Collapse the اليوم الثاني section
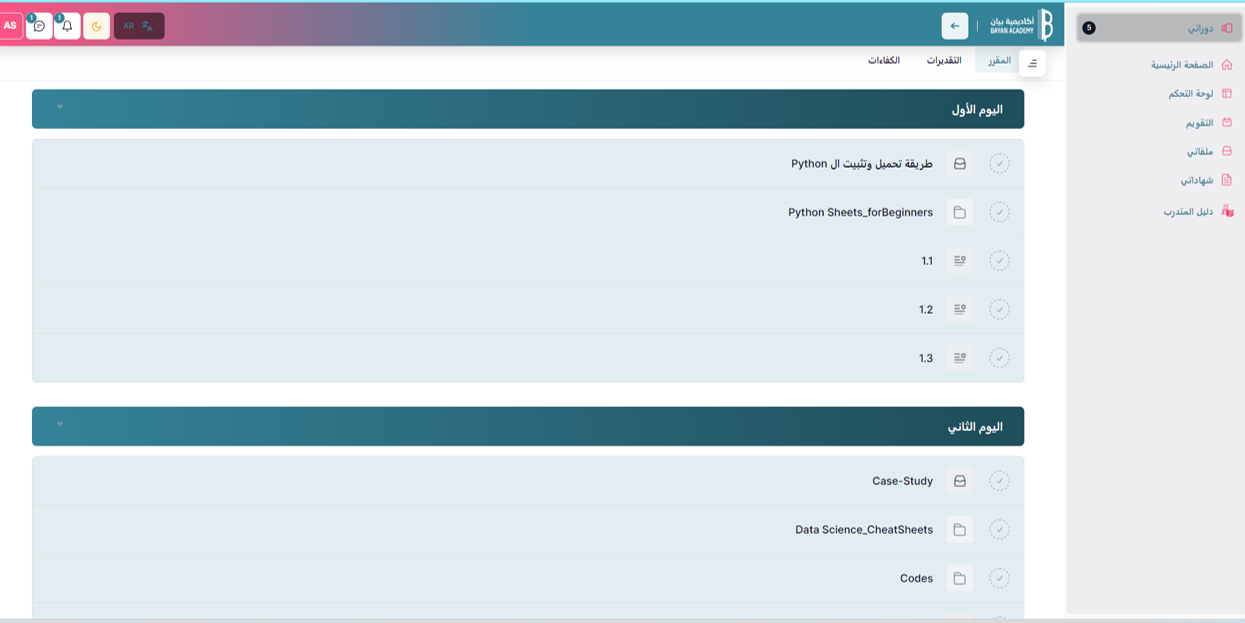Screen dimensions: 1245x623 pyautogui.click(x=60, y=425)
